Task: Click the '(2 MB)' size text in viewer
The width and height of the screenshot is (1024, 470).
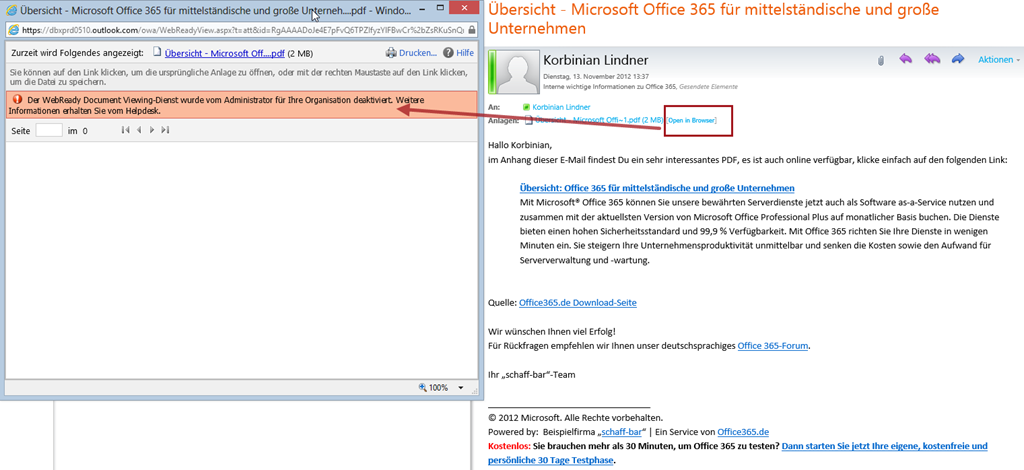Action: click(x=300, y=54)
